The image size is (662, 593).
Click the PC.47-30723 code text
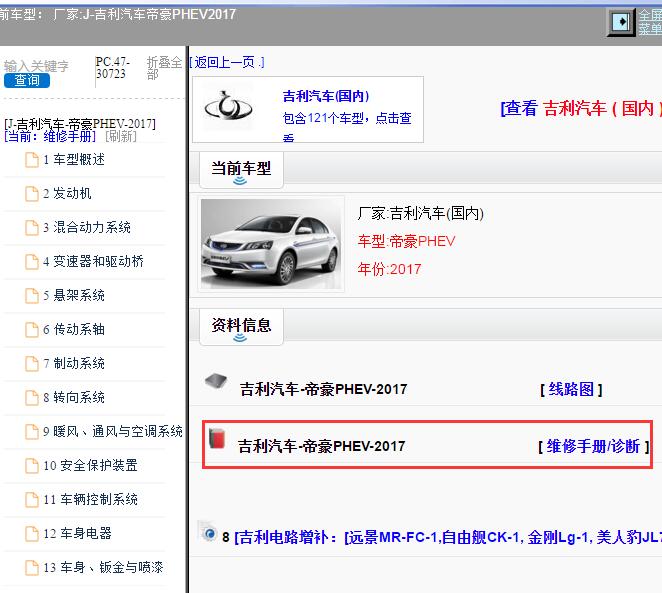coord(113,68)
